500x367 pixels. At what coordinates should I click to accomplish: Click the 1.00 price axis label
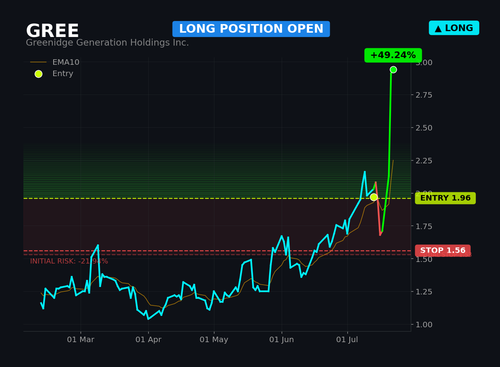[x=424, y=324]
